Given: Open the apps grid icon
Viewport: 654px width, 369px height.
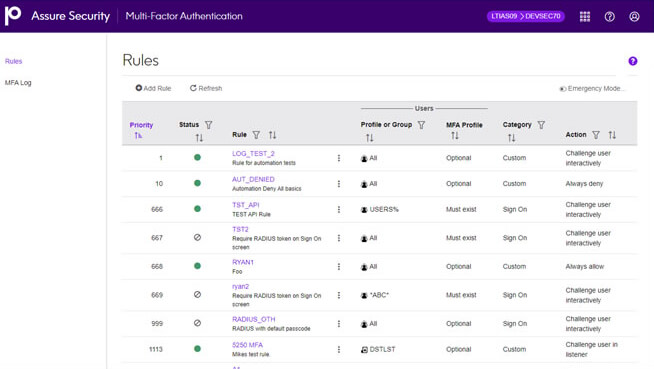Looking at the screenshot, I should point(585,16).
